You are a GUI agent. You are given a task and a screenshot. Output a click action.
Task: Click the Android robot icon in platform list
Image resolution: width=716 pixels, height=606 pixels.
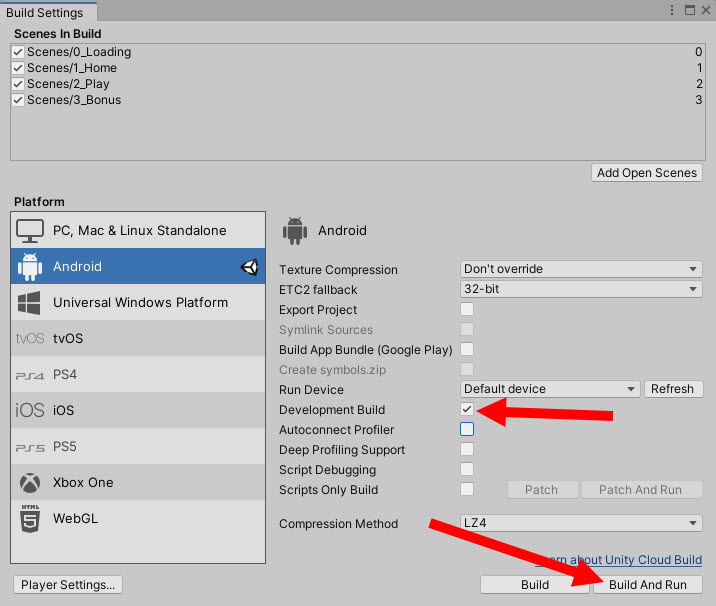pos(30,267)
